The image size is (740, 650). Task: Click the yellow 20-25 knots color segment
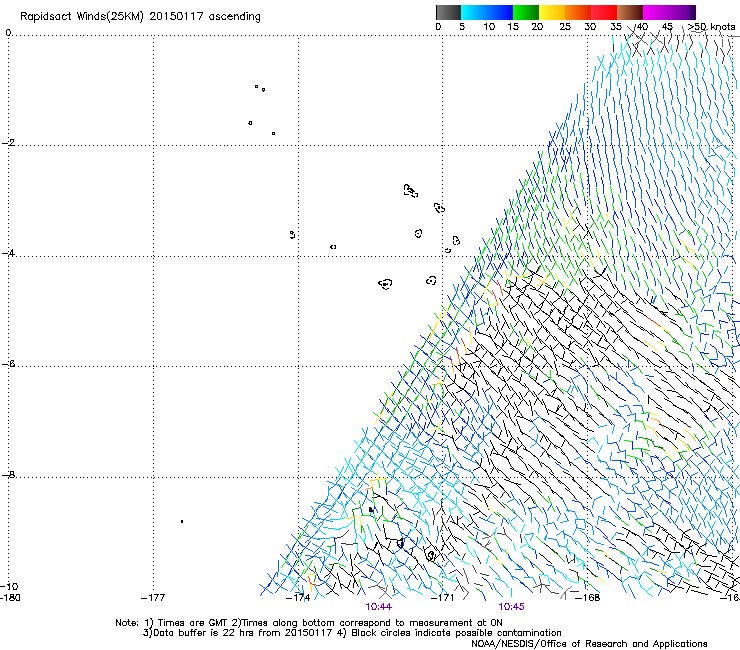(x=552, y=12)
